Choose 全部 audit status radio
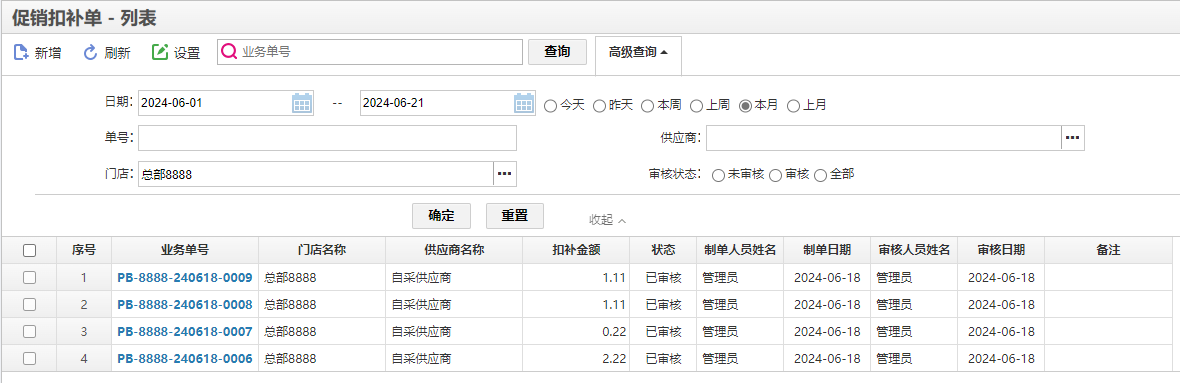1180x383 pixels. click(820, 175)
